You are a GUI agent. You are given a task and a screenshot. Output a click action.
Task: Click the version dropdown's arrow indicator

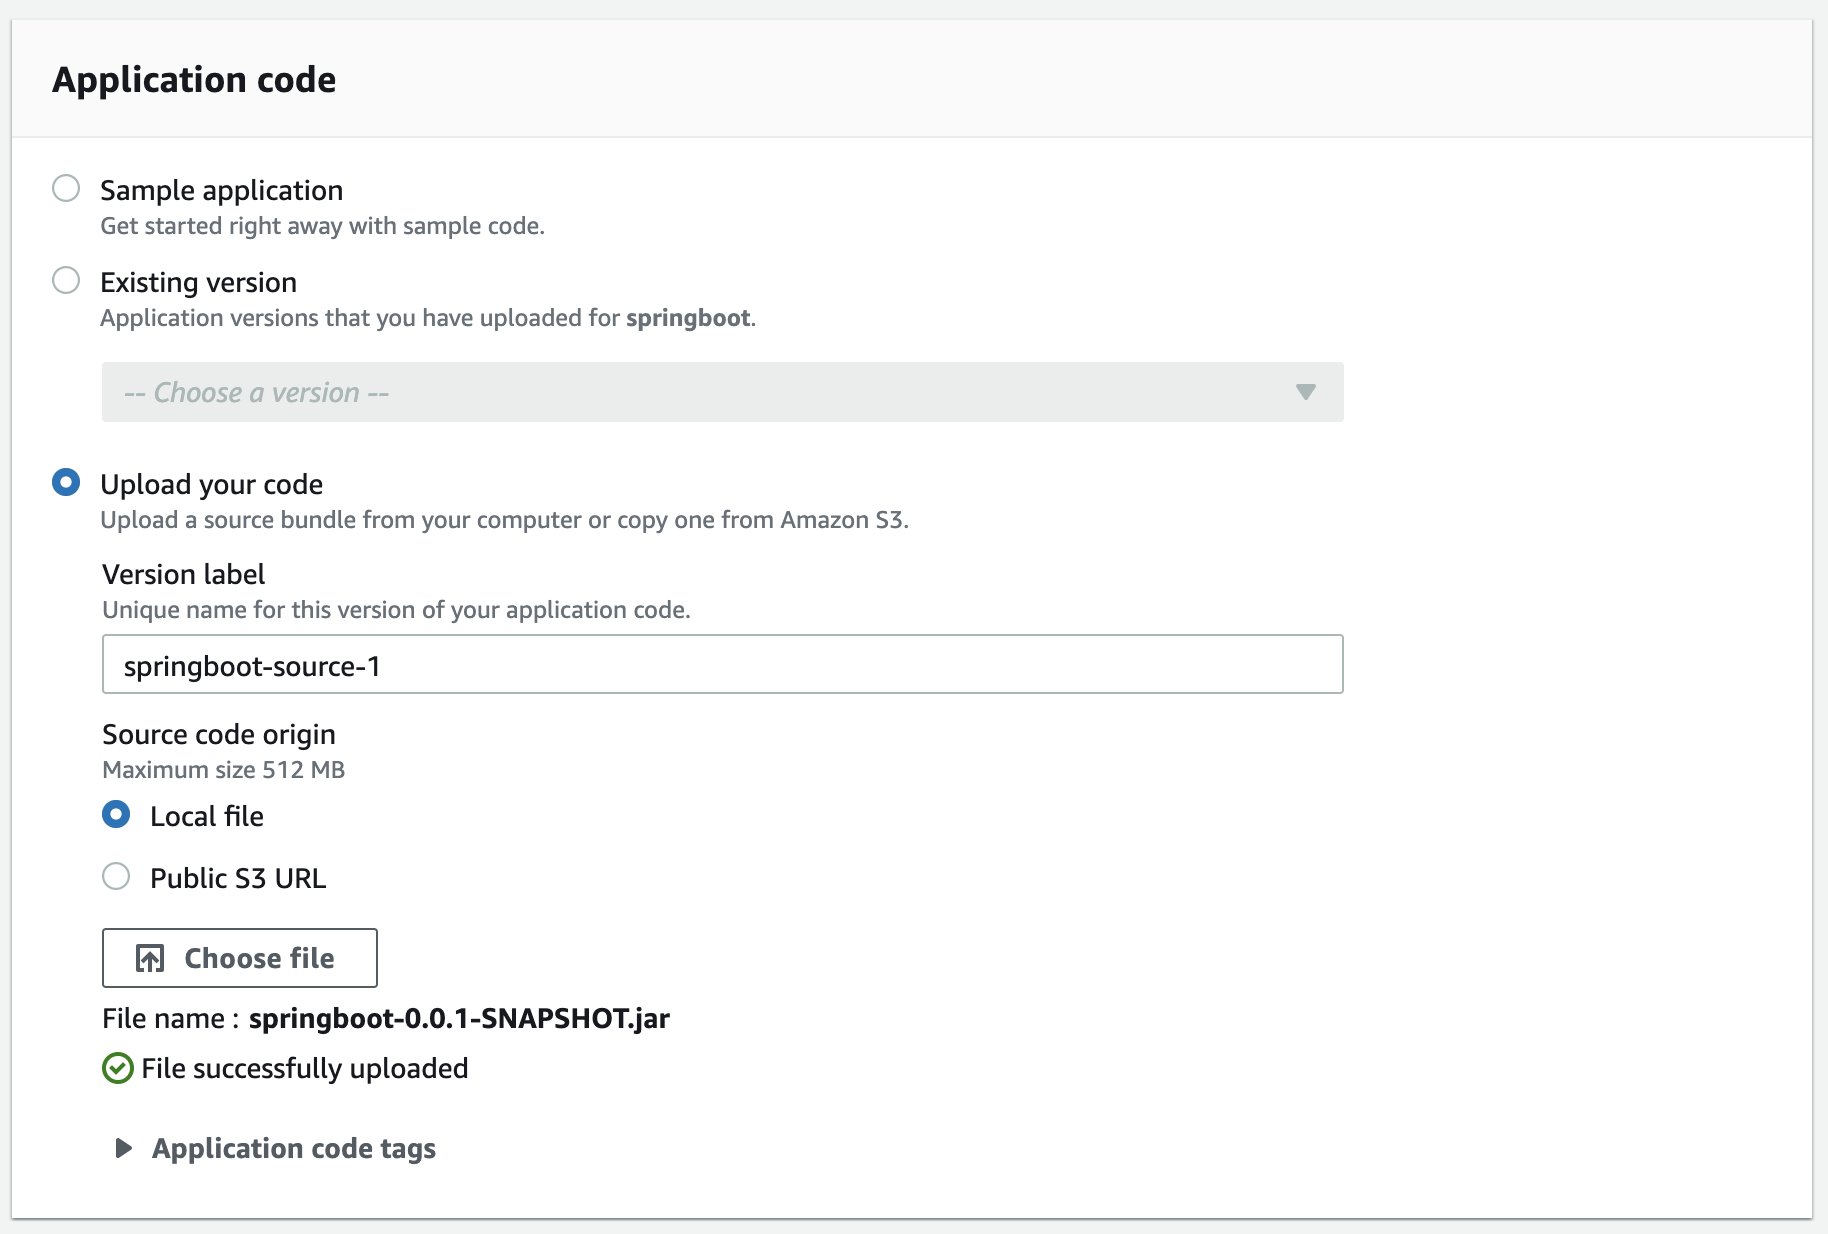[1305, 392]
